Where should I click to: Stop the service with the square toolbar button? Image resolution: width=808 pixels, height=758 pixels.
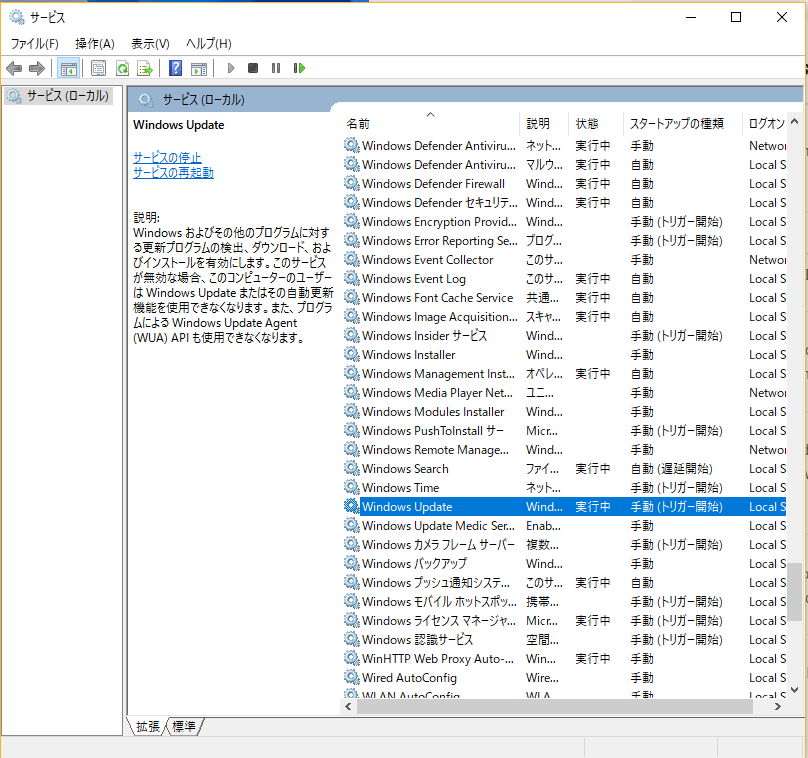pyautogui.click(x=253, y=68)
